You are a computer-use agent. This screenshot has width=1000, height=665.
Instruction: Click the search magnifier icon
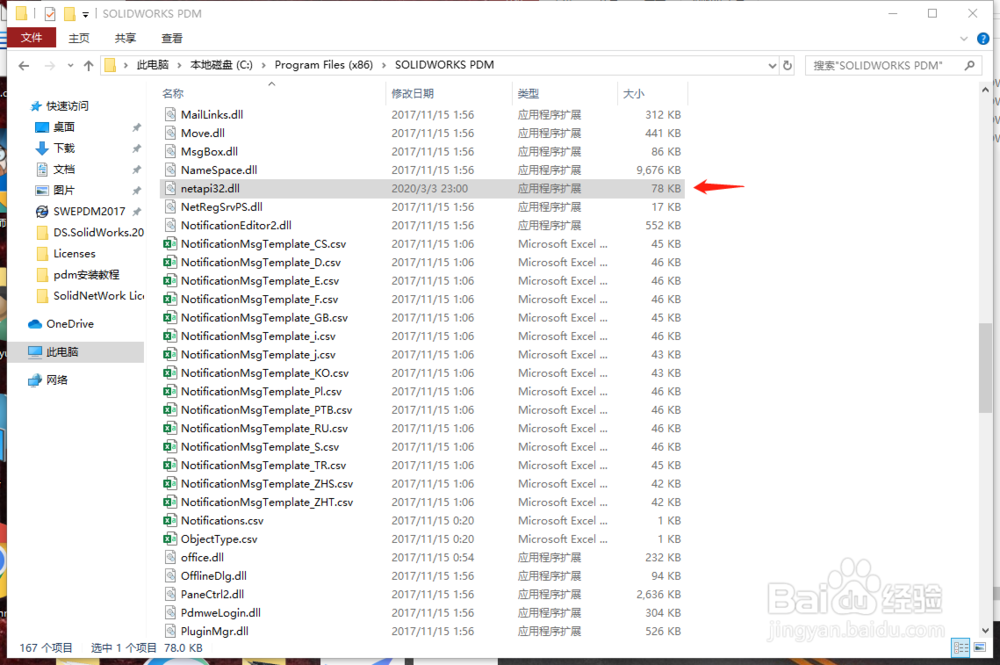point(969,65)
